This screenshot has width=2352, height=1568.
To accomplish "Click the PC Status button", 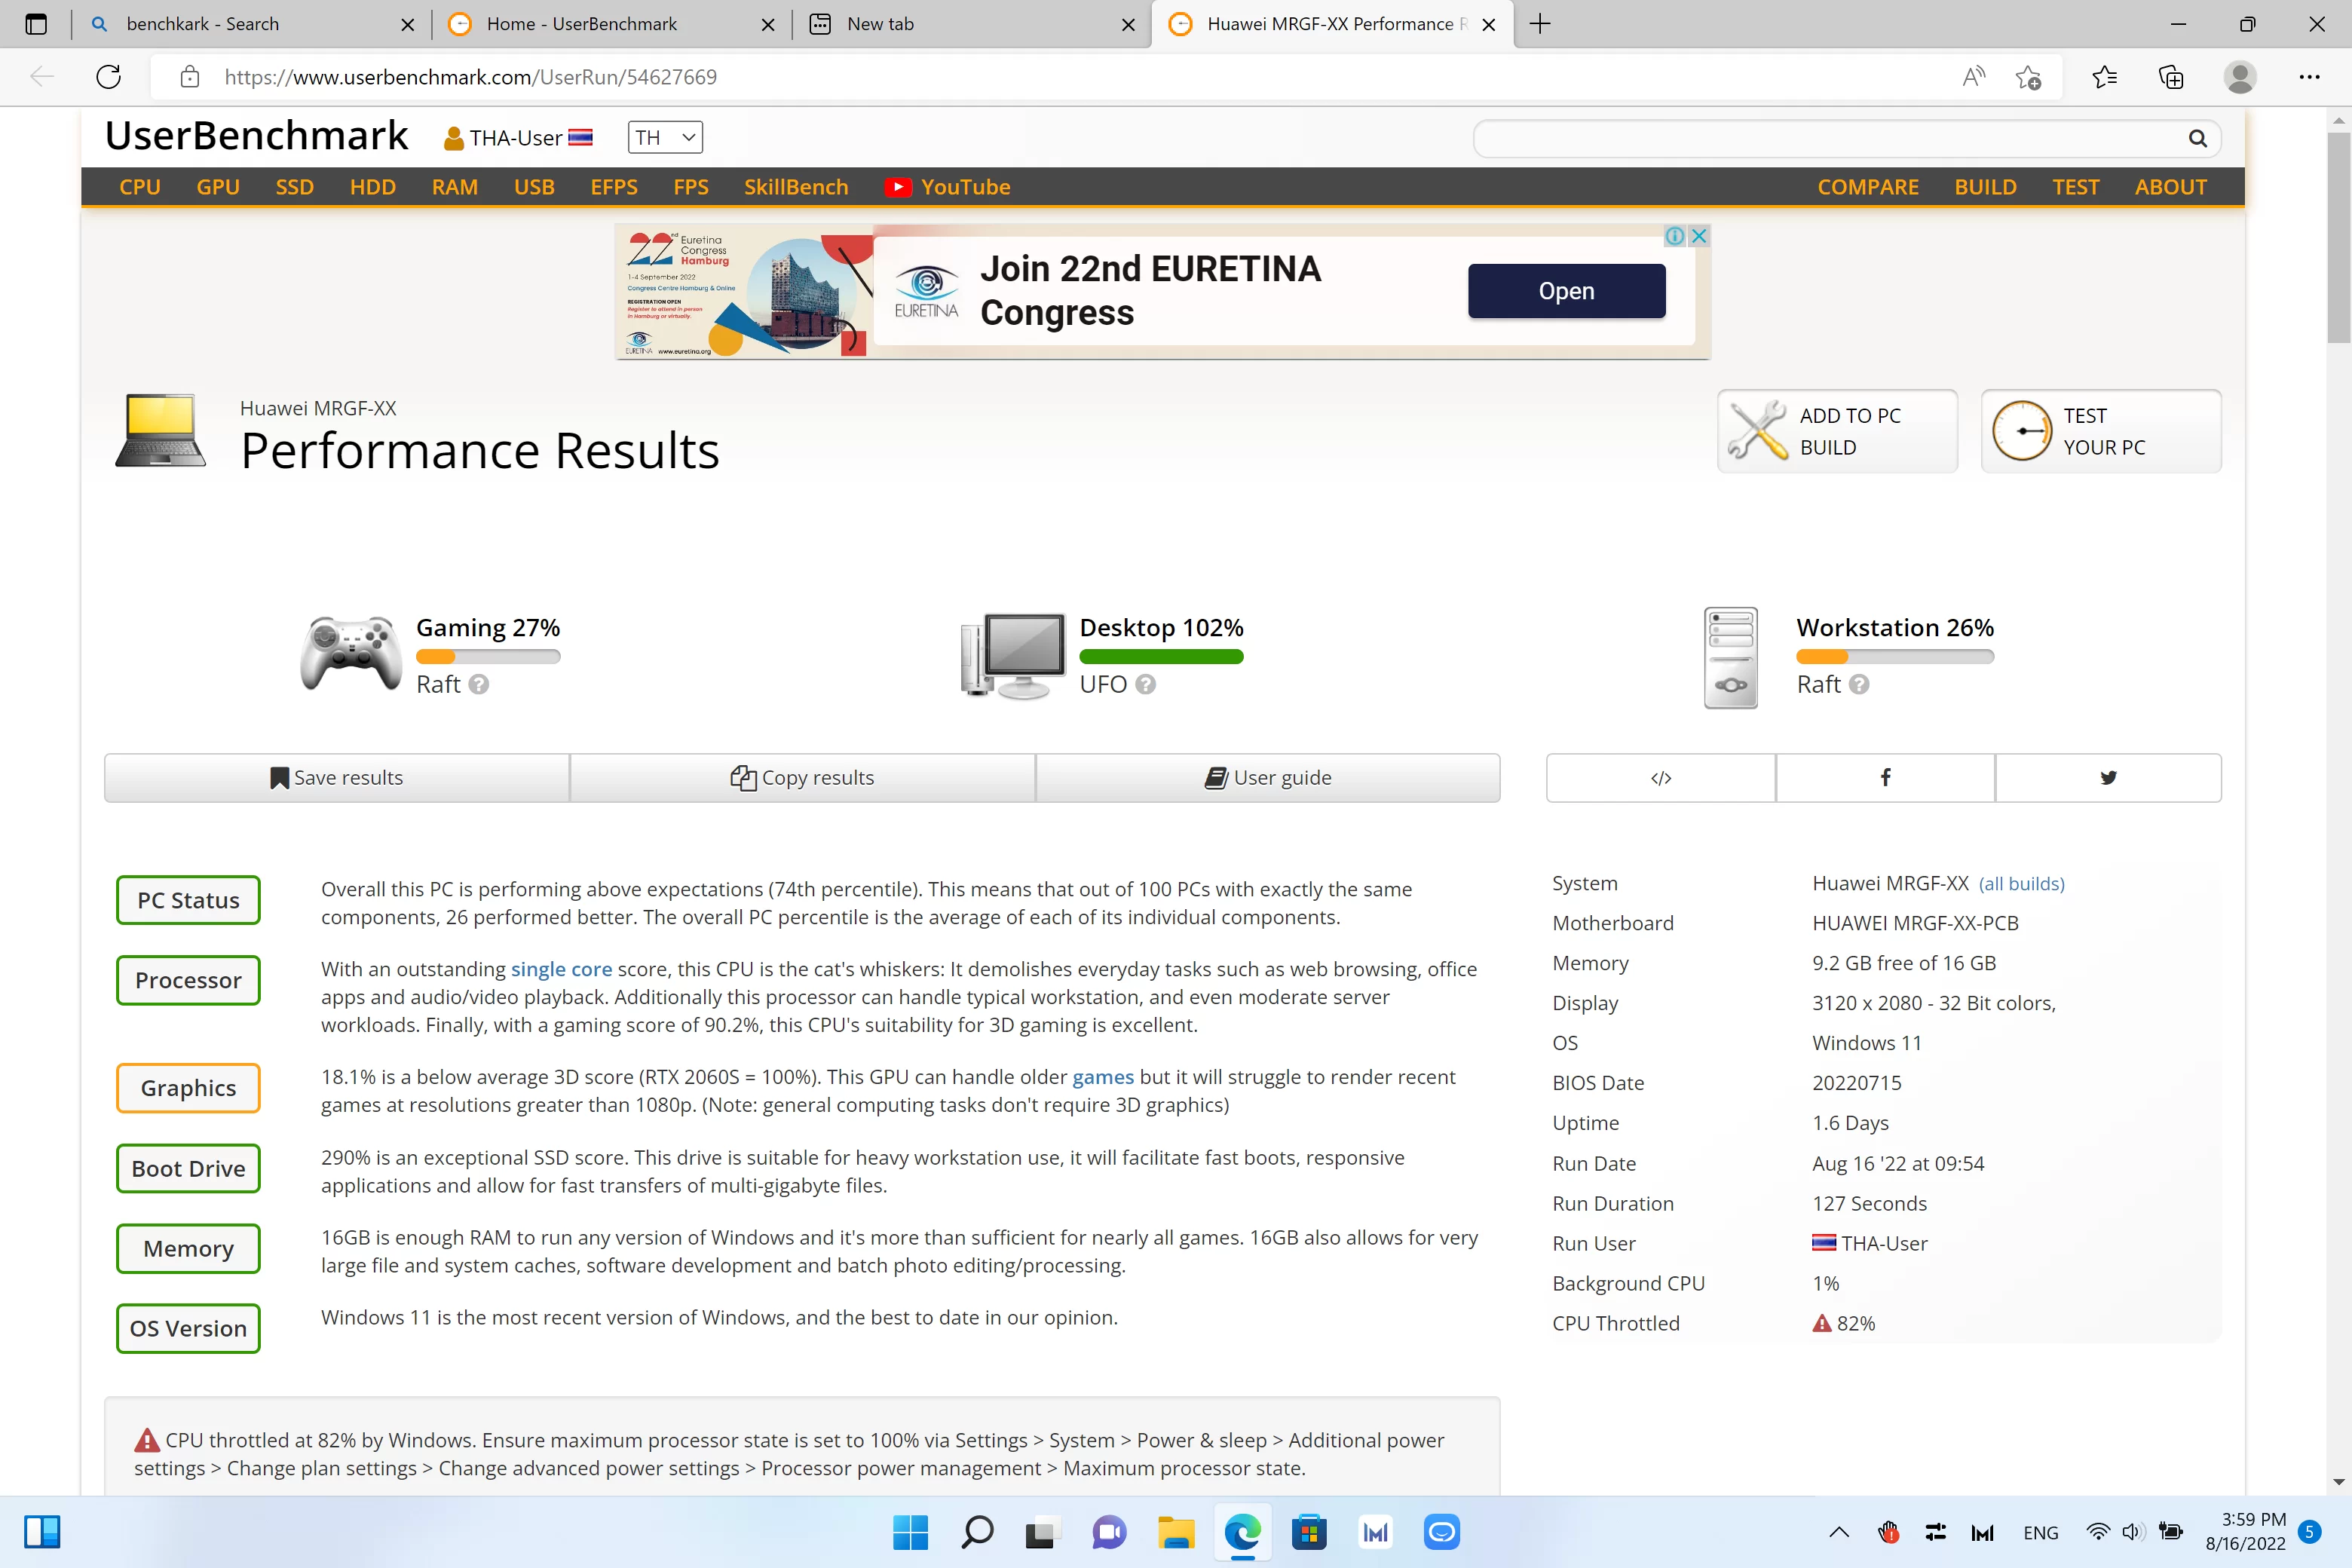I will (188, 900).
